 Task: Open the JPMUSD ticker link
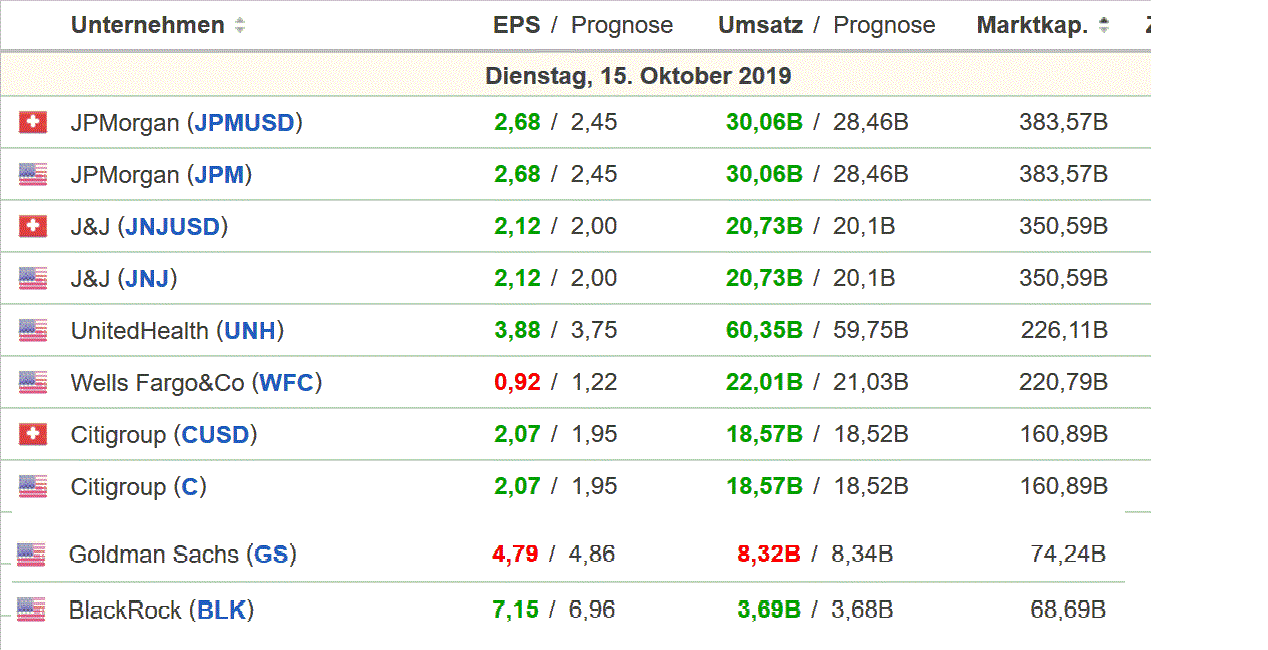pyautogui.click(x=245, y=123)
